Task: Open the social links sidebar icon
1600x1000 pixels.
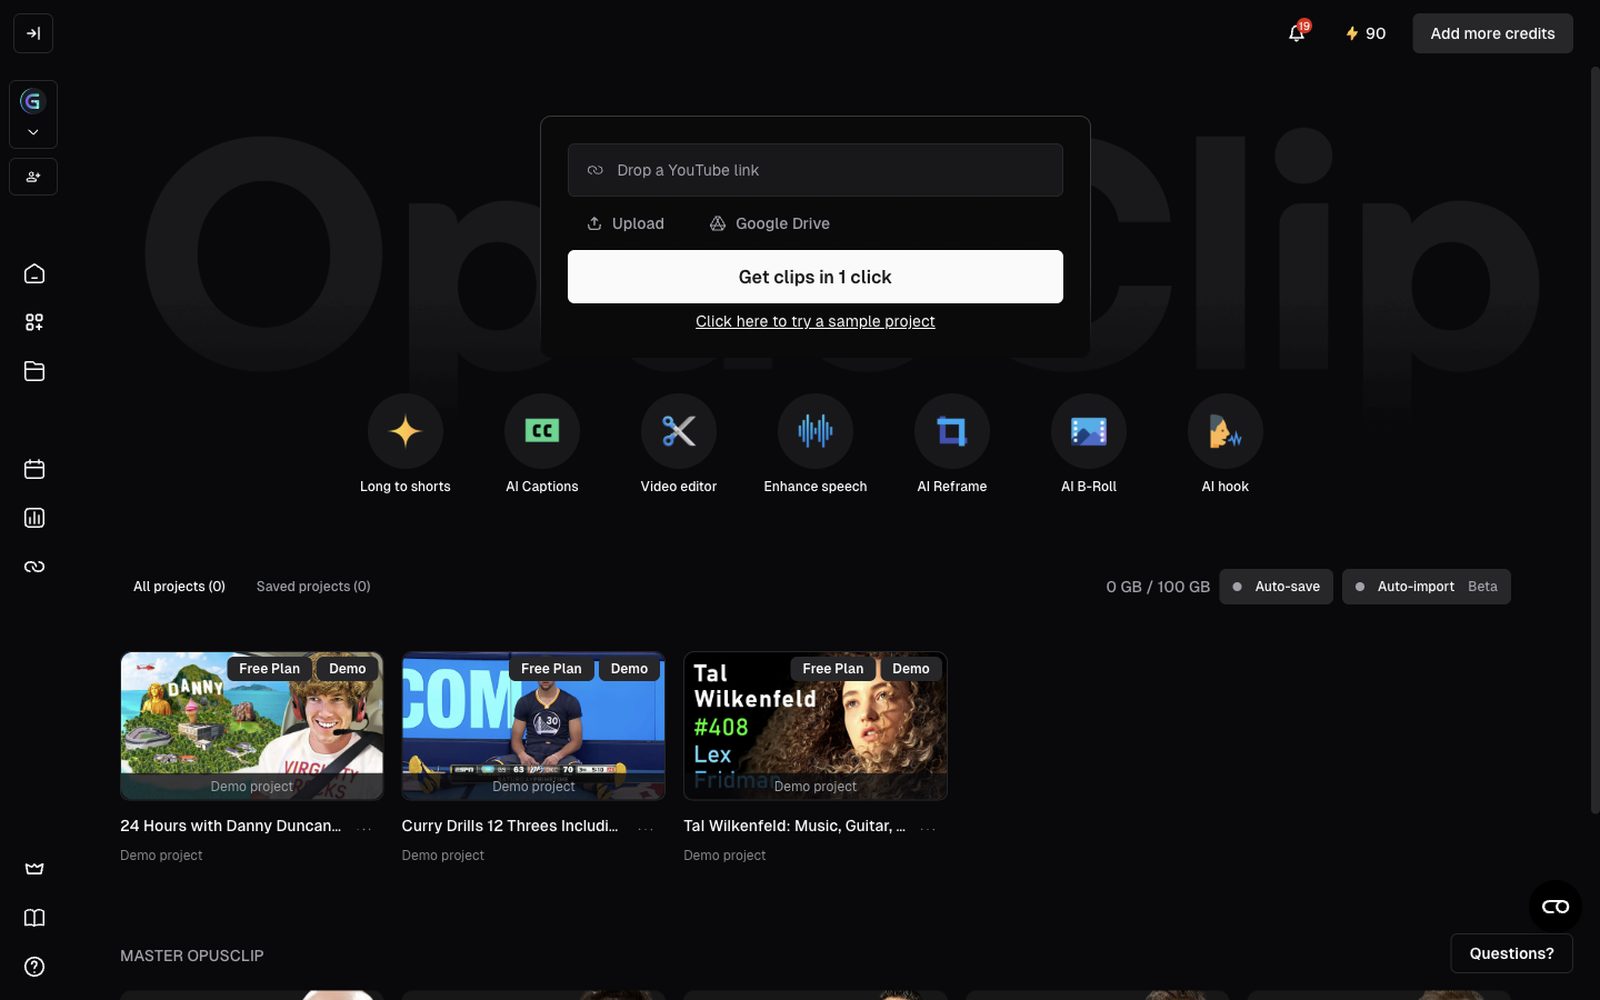Action: pyautogui.click(x=34, y=567)
